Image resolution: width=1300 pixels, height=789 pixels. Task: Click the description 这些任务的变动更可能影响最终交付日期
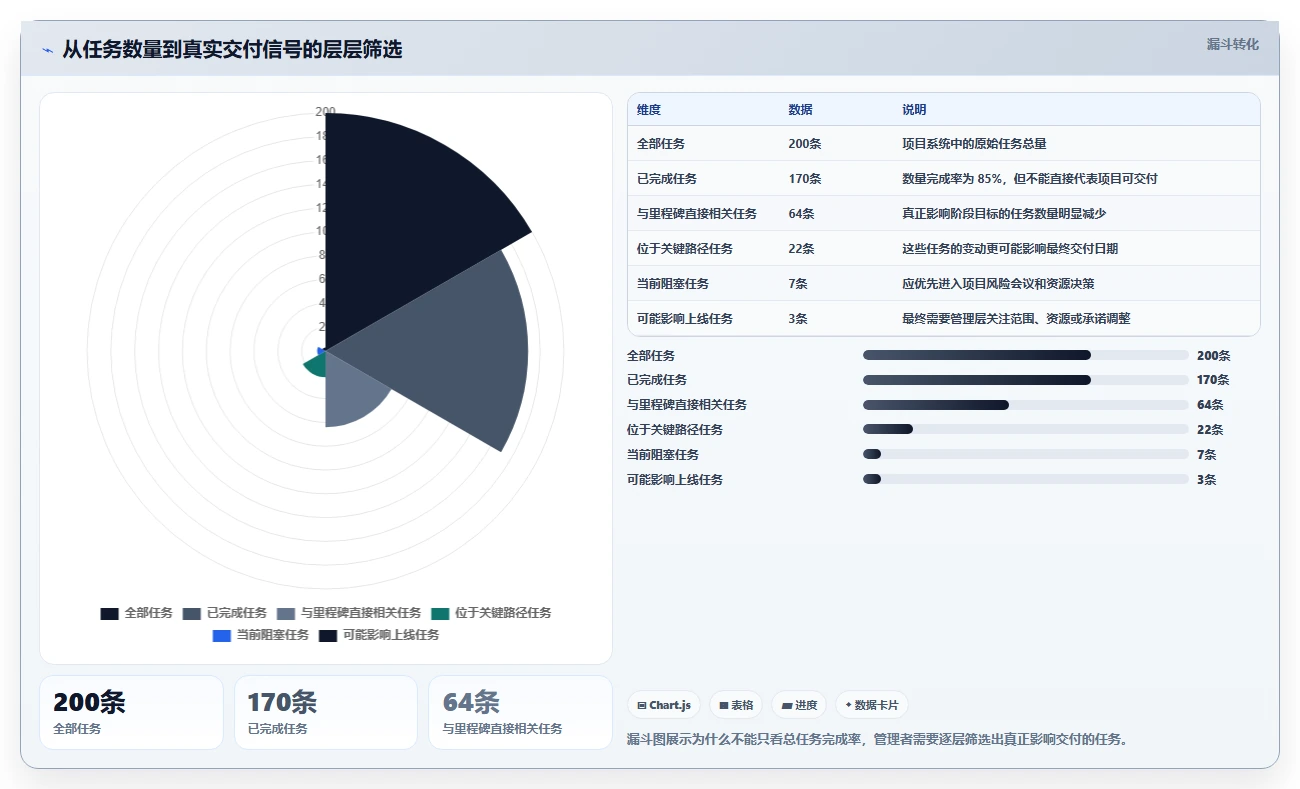[x=1010, y=249]
